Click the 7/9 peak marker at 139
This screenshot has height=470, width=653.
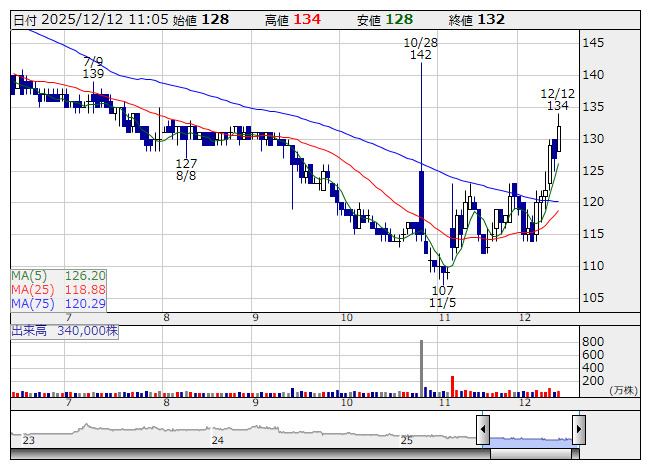(x=93, y=68)
